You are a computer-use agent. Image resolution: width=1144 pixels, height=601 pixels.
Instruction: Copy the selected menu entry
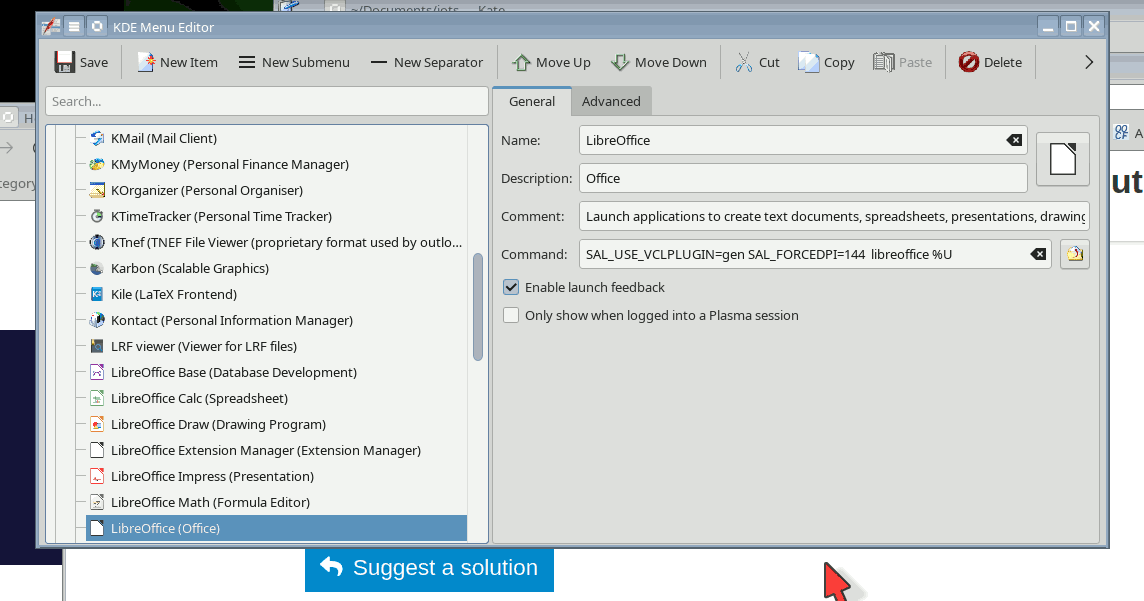click(826, 62)
